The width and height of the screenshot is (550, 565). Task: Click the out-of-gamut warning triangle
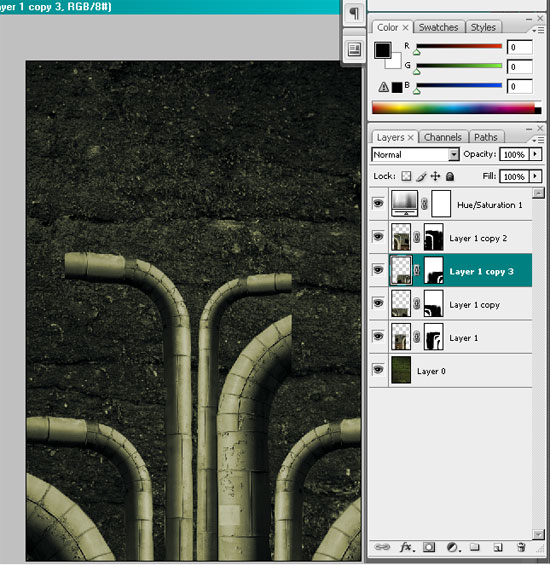coord(383,87)
